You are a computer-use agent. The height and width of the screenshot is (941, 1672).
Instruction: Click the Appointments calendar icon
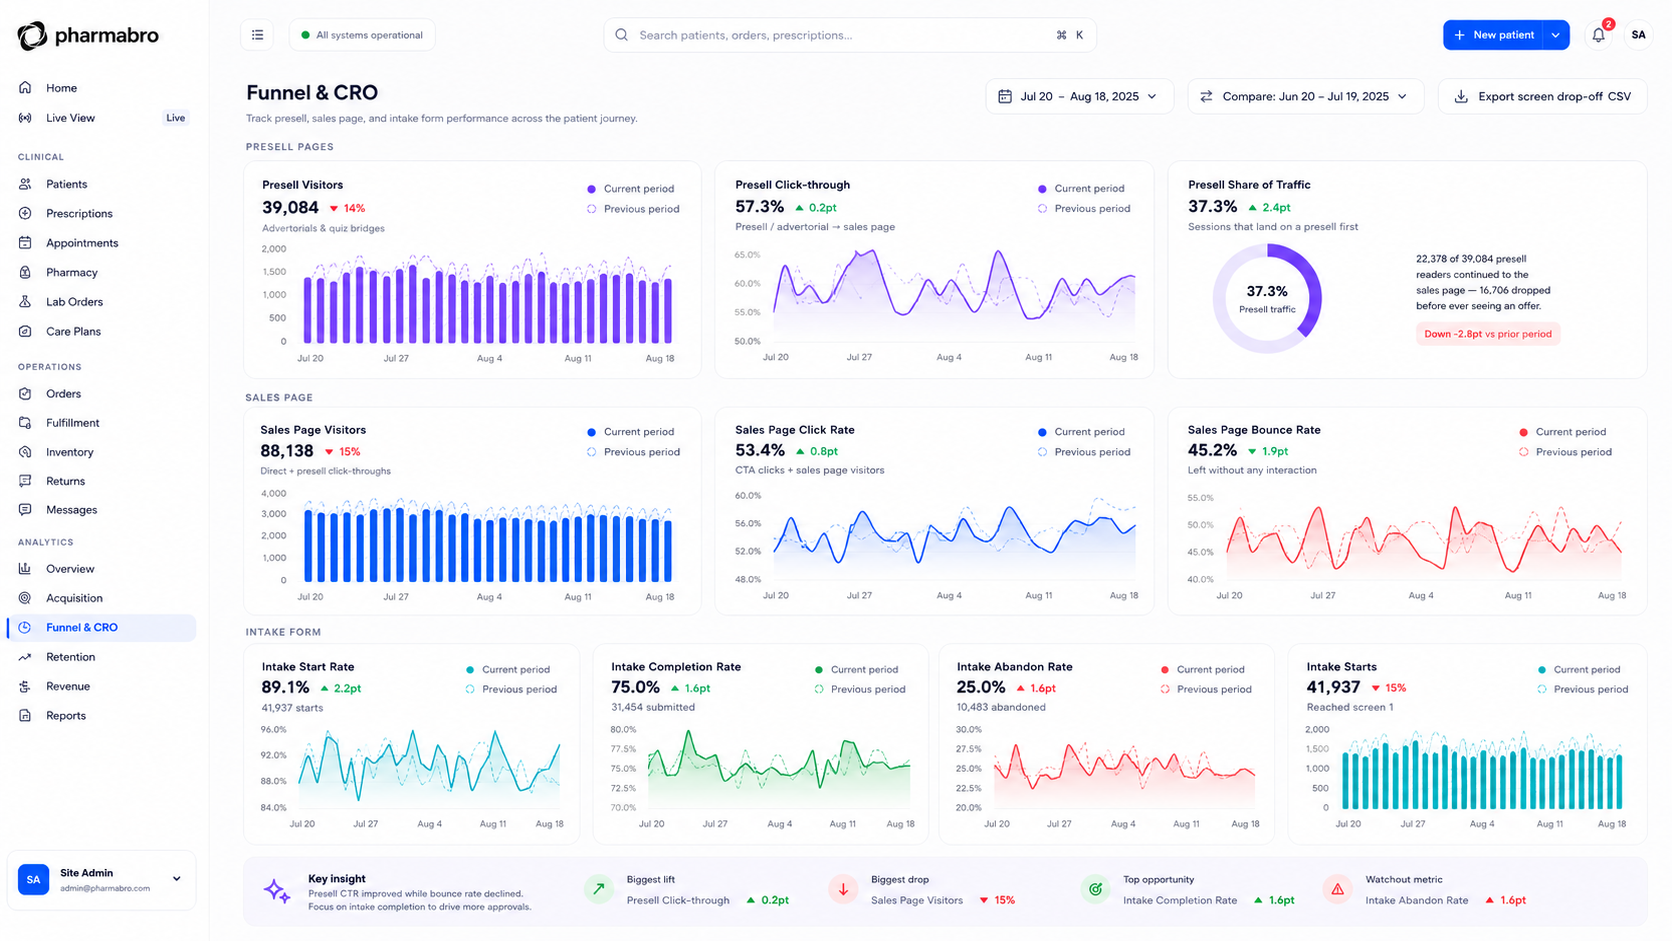point(25,243)
